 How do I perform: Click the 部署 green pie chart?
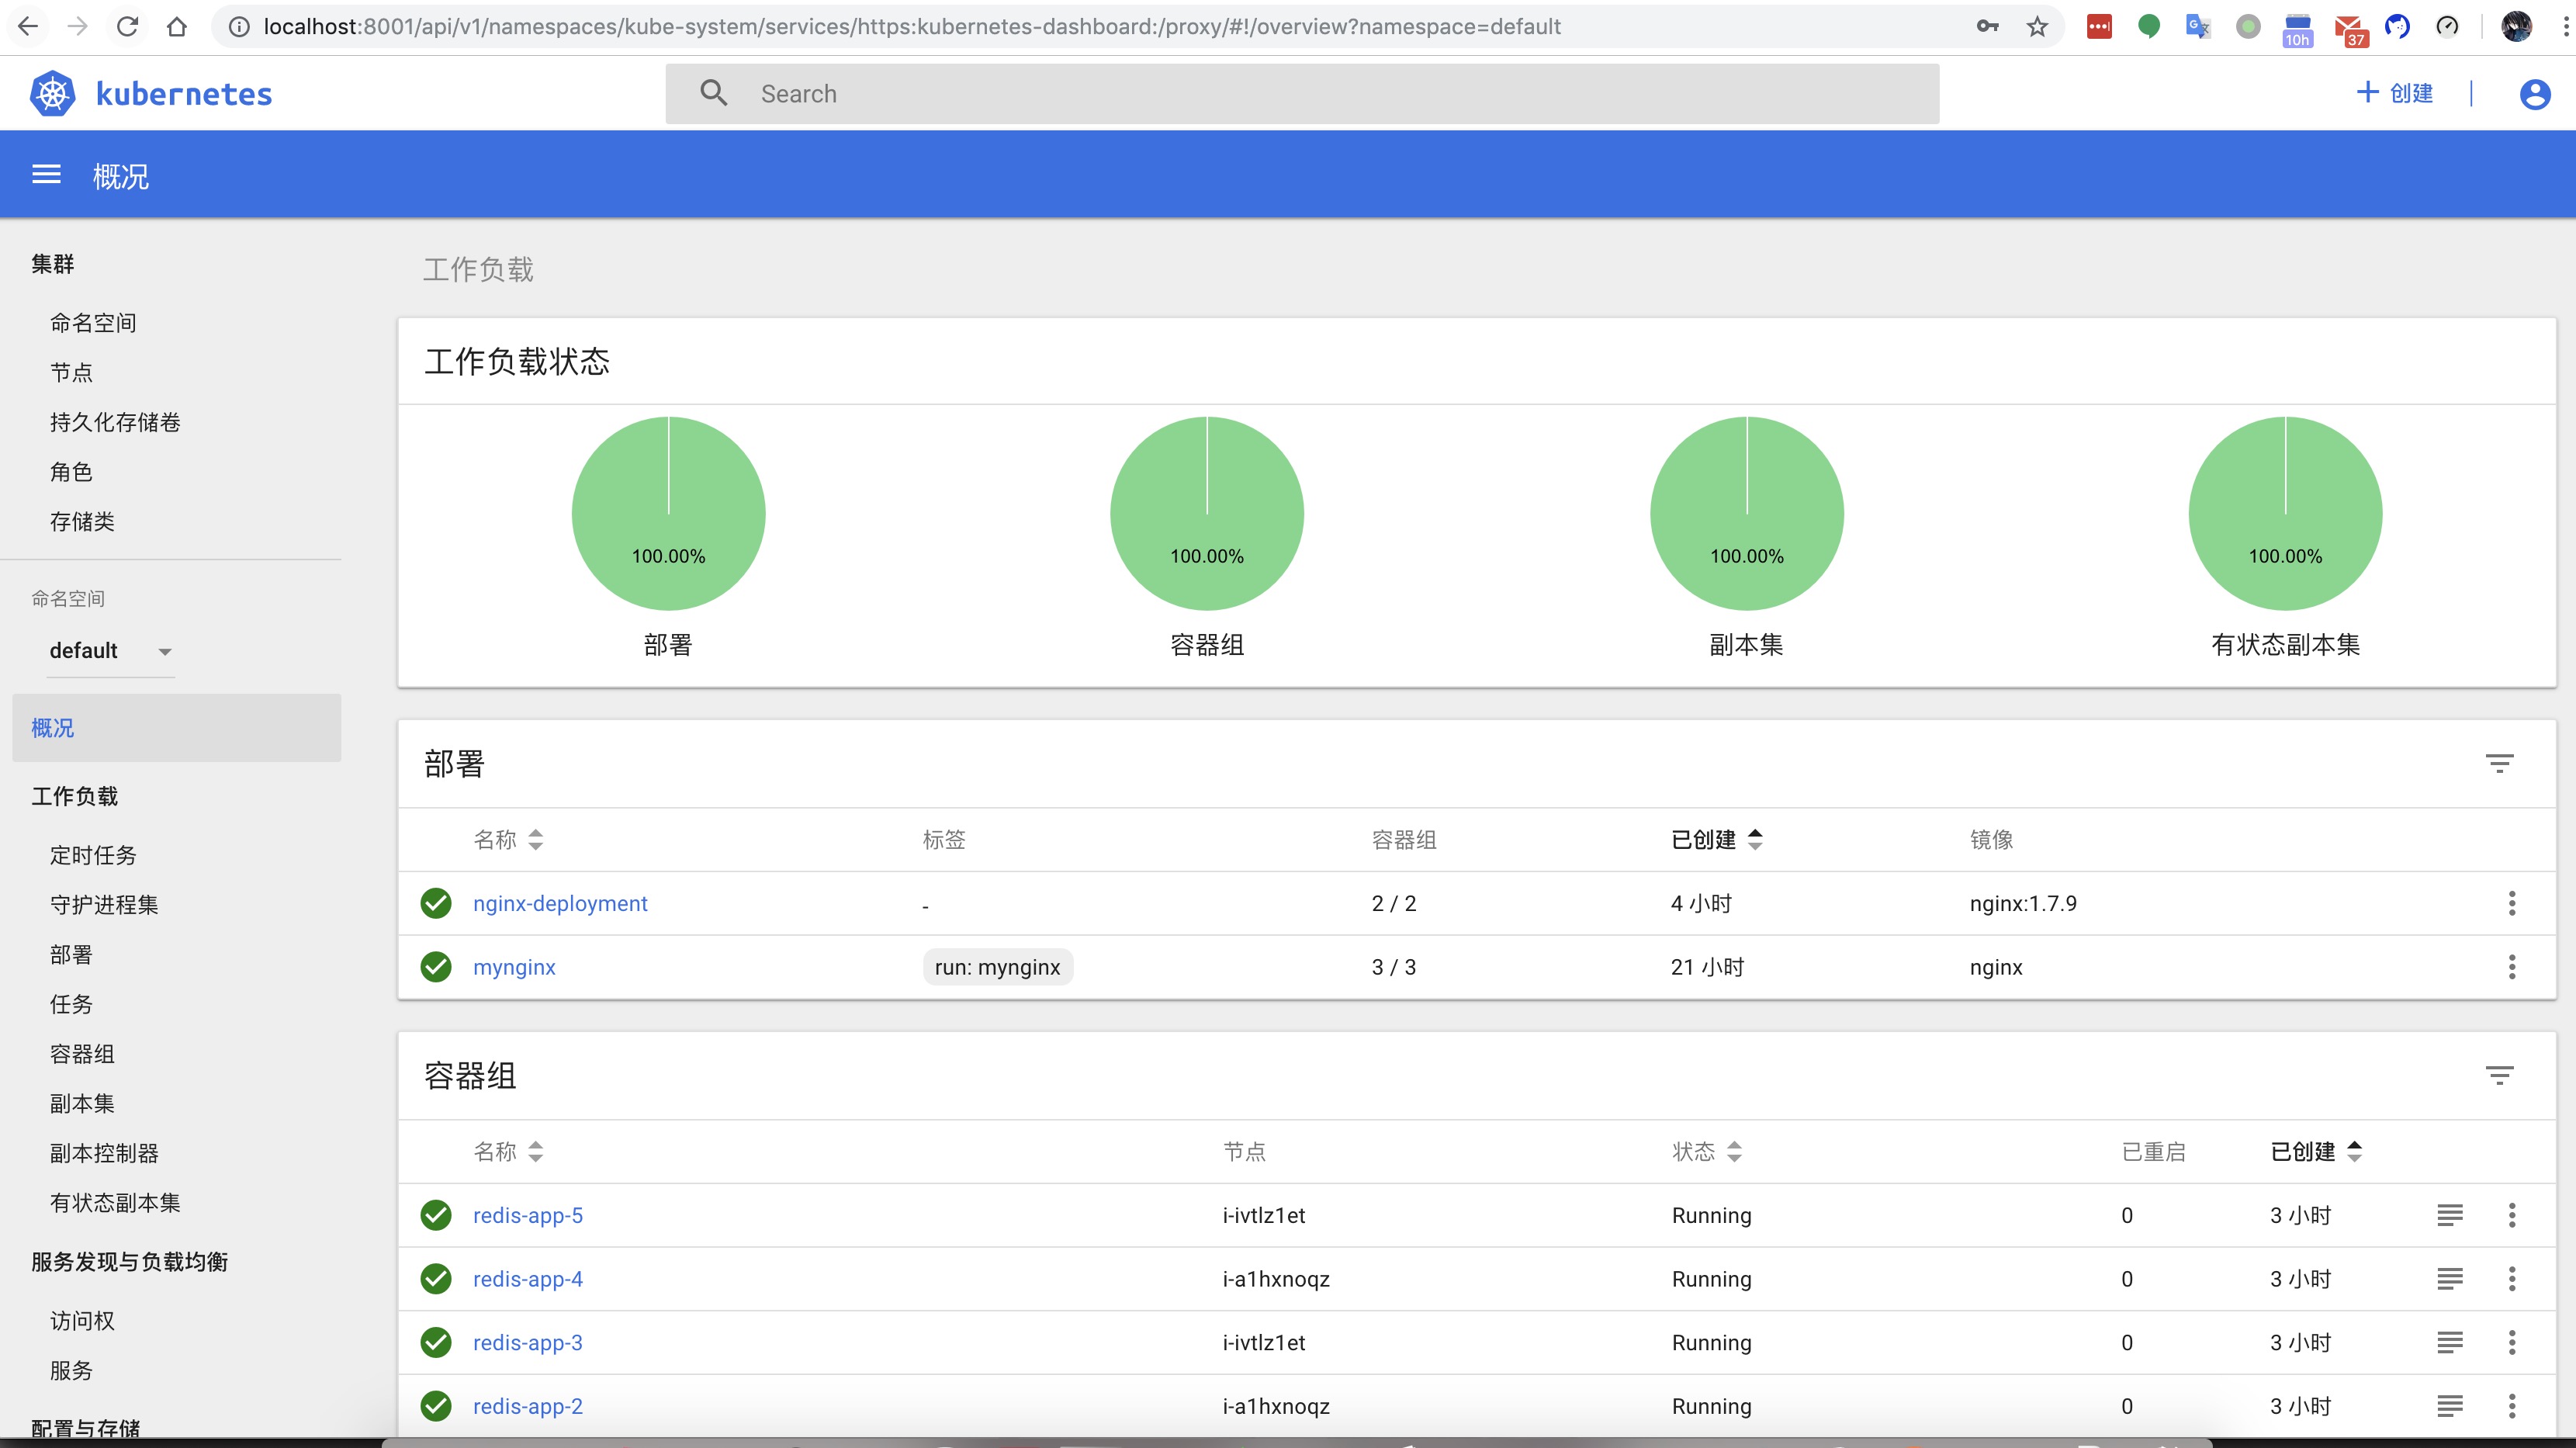coord(668,513)
